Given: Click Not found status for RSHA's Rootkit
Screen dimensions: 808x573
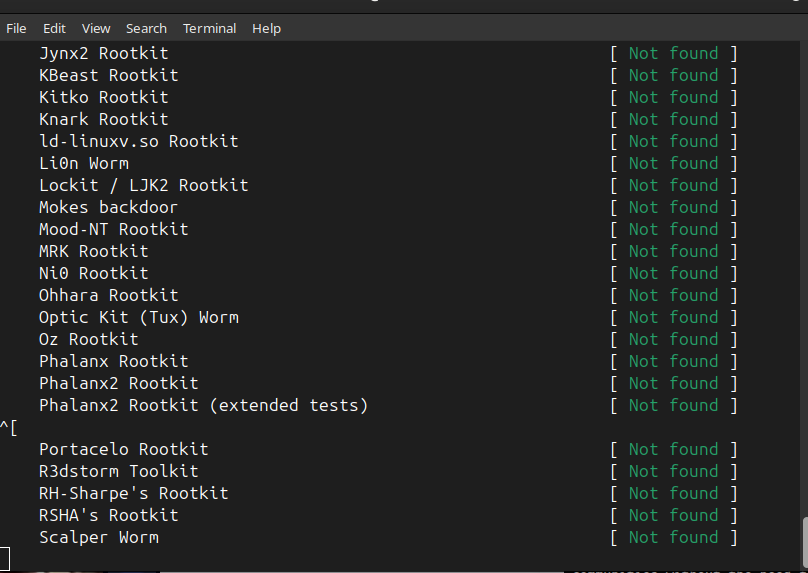Looking at the screenshot, I should (x=673, y=515).
